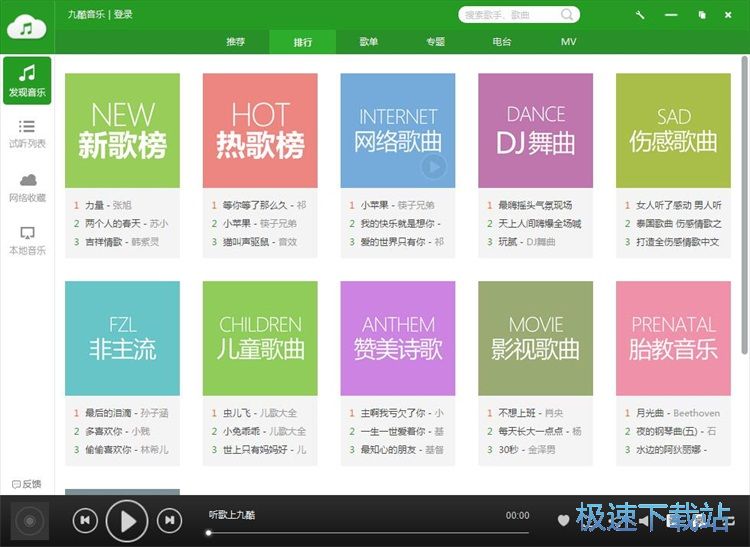Click the vertical scrollbar of chart list
The image size is (750, 547).
(744, 206)
